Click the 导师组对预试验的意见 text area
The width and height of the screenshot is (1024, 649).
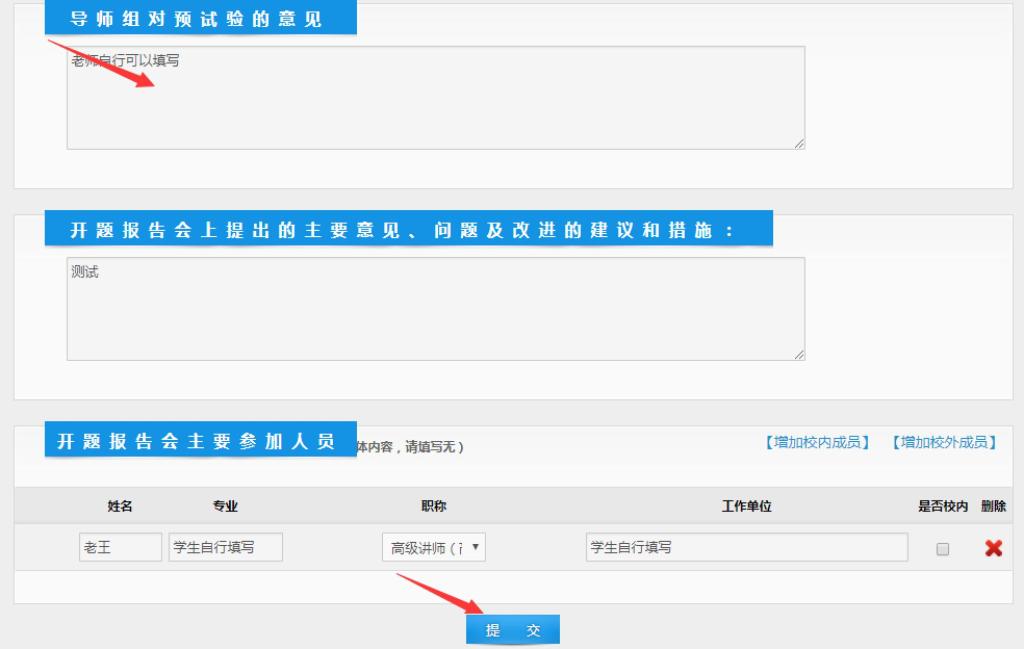pos(435,98)
